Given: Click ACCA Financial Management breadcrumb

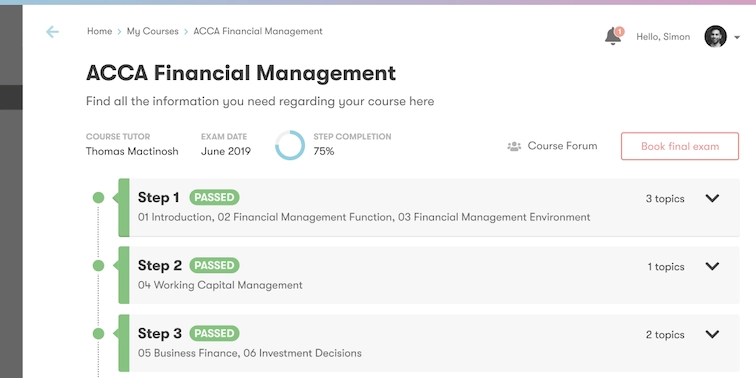Looking at the screenshot, I should pos(258,31).
